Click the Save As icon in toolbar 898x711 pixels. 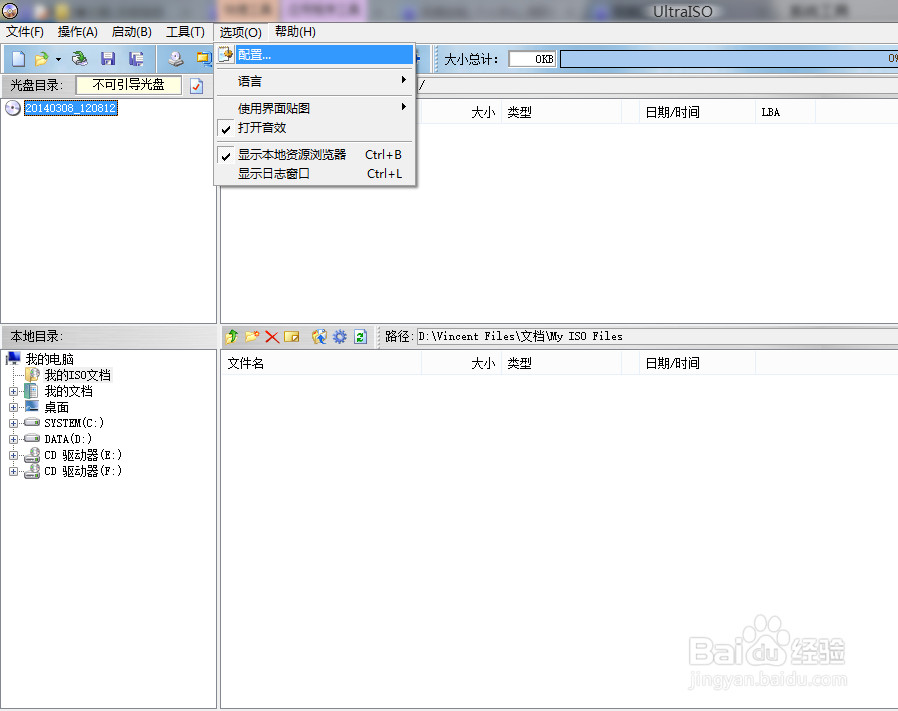tap(136, 58)
